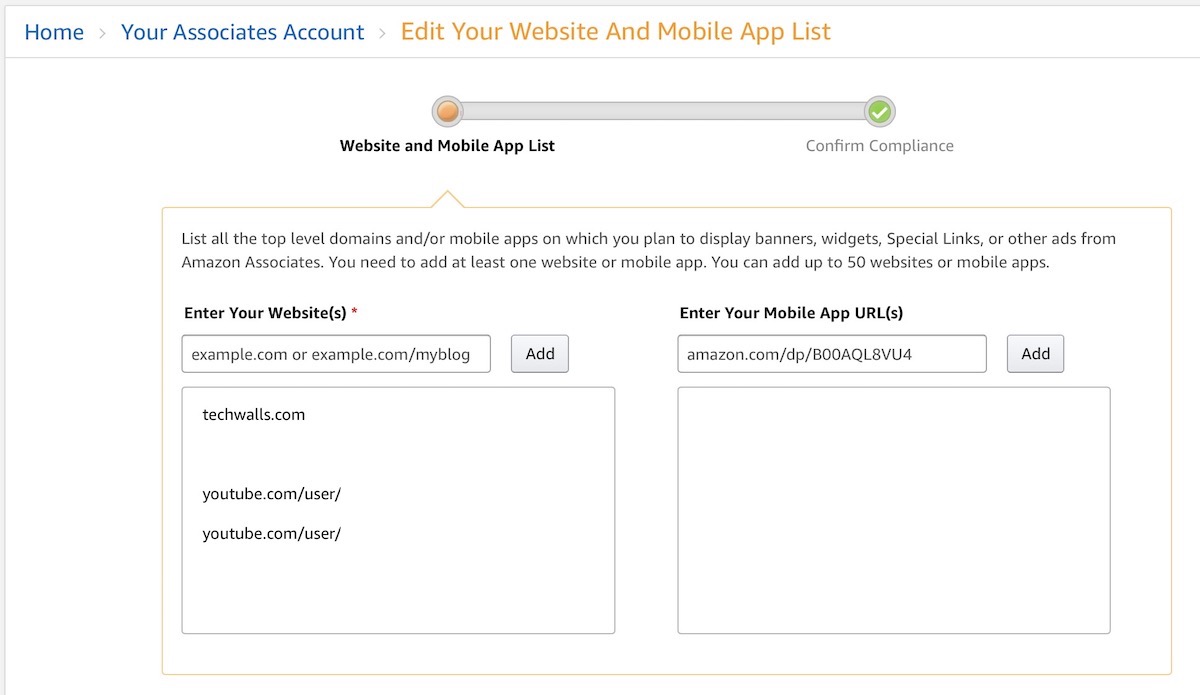Open the Your Associates Account breadcrumb

[242, 32]
